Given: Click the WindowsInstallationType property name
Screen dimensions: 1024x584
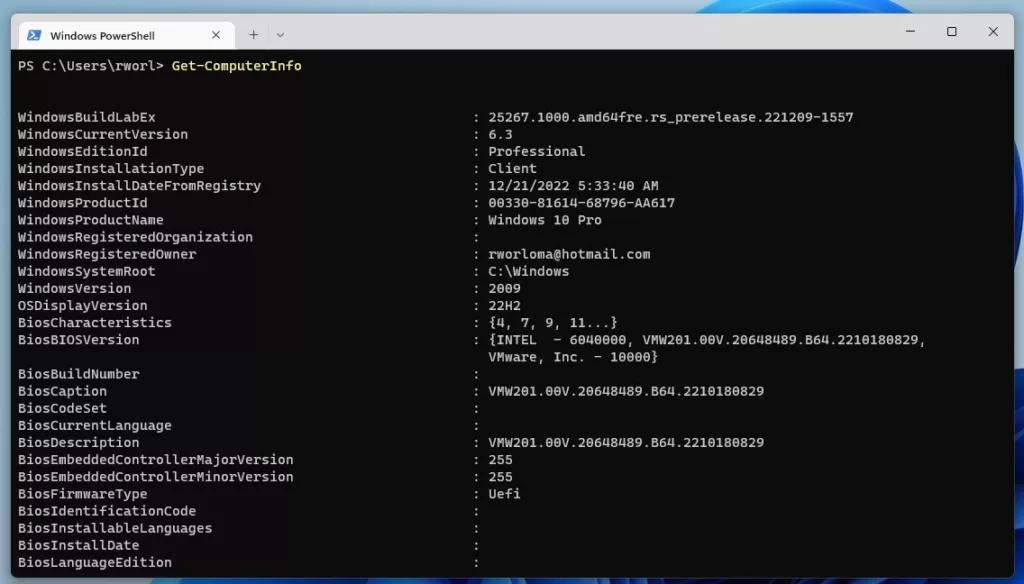Looking at the screenshot, I should (111, 169).
